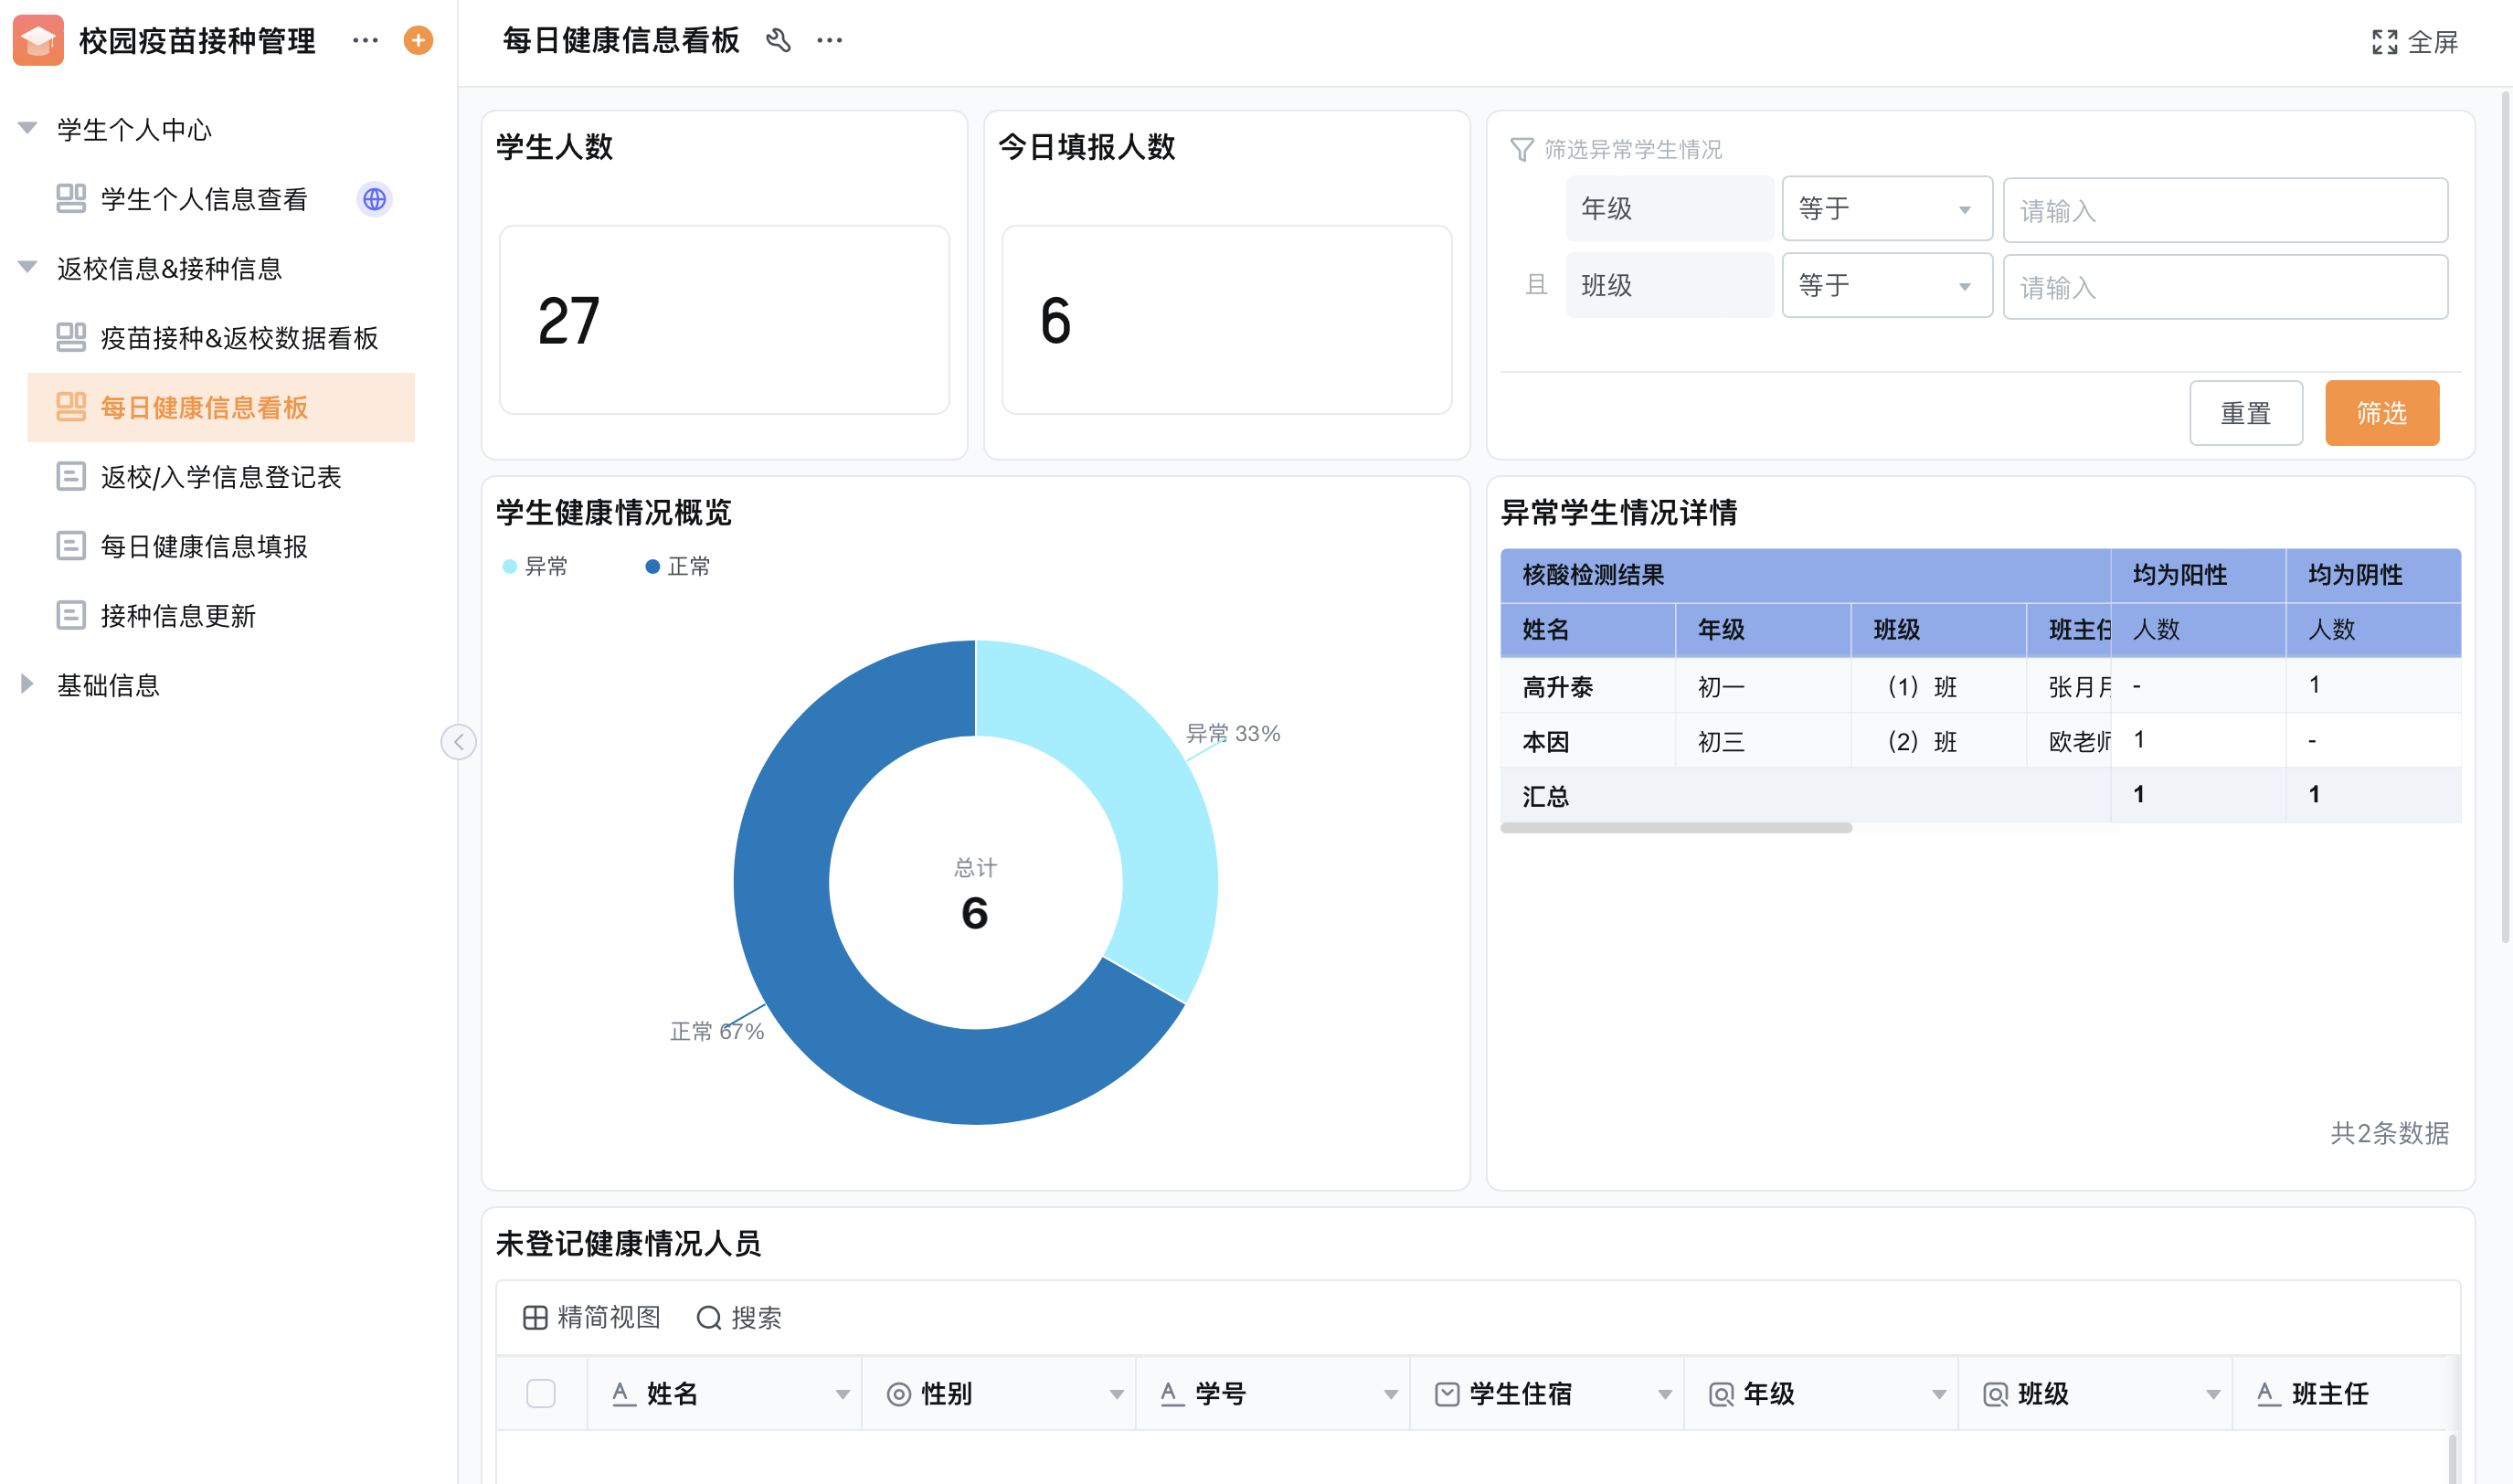Open the app options ellipsis menu
This screenshot has height=1484, width=2513.
click(x=365, y=40)
